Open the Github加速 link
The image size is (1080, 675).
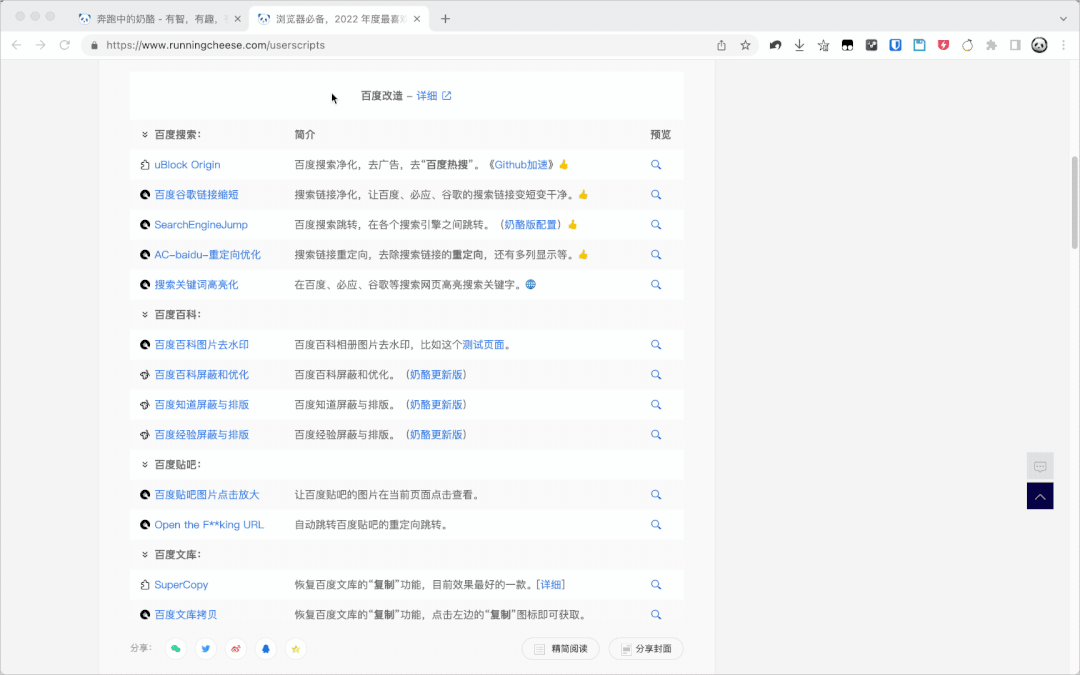(x=521, y=165)
